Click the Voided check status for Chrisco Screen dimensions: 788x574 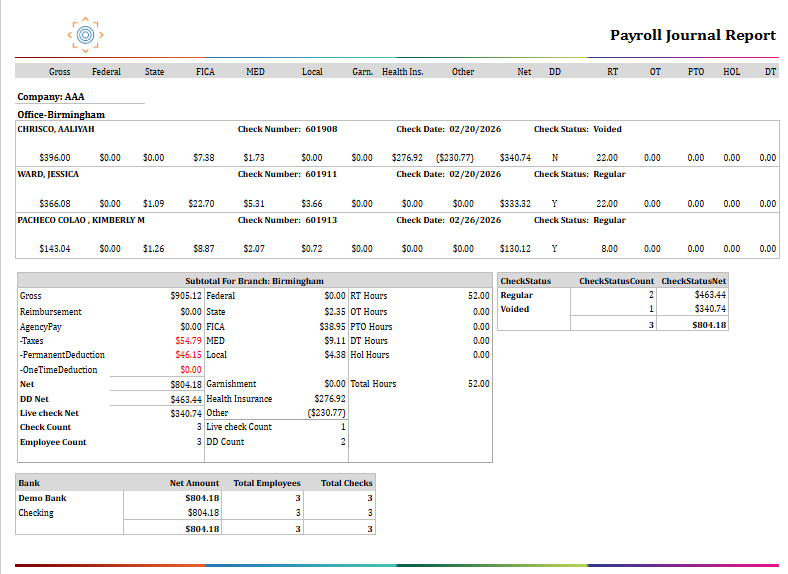click(607, 129)
